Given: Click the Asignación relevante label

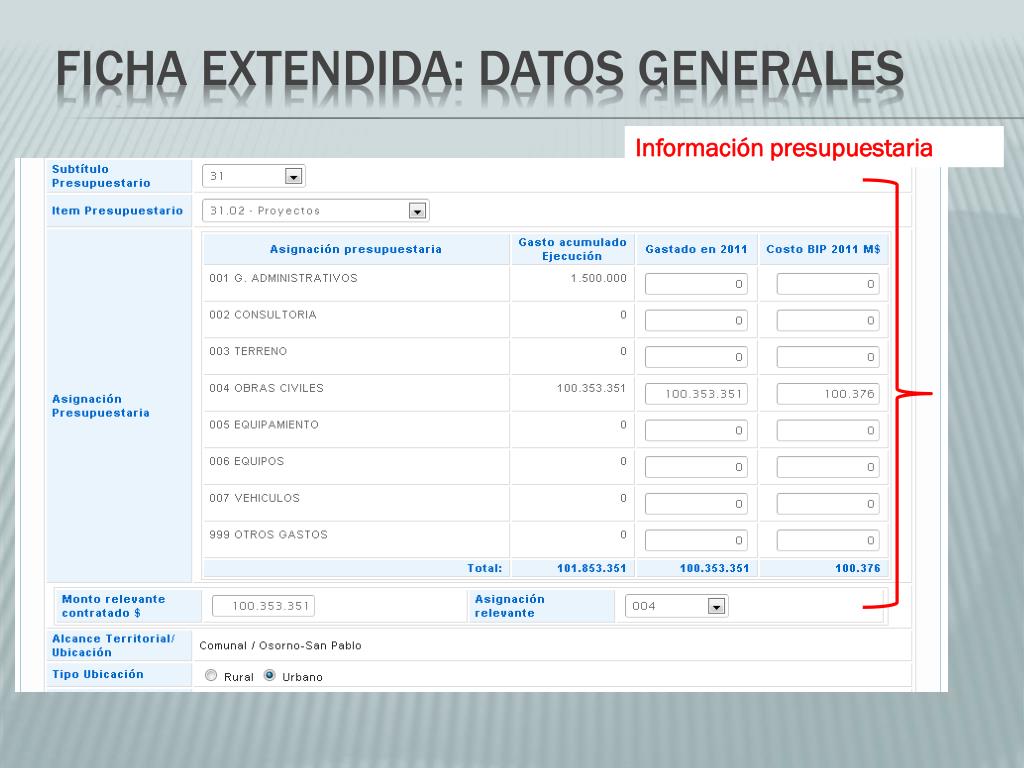Looking at the screenshot, I should click(509, 606).
